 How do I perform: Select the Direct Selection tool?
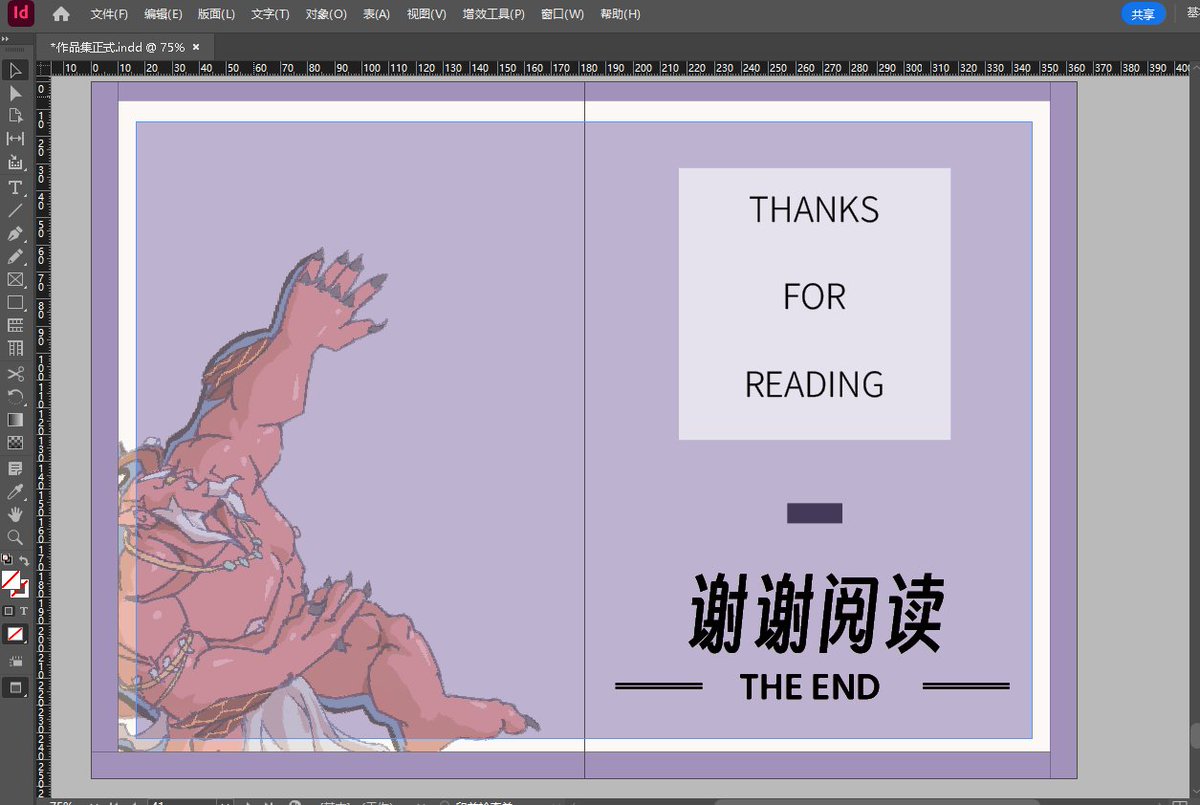pyautogui.click(x=15, y=93)
